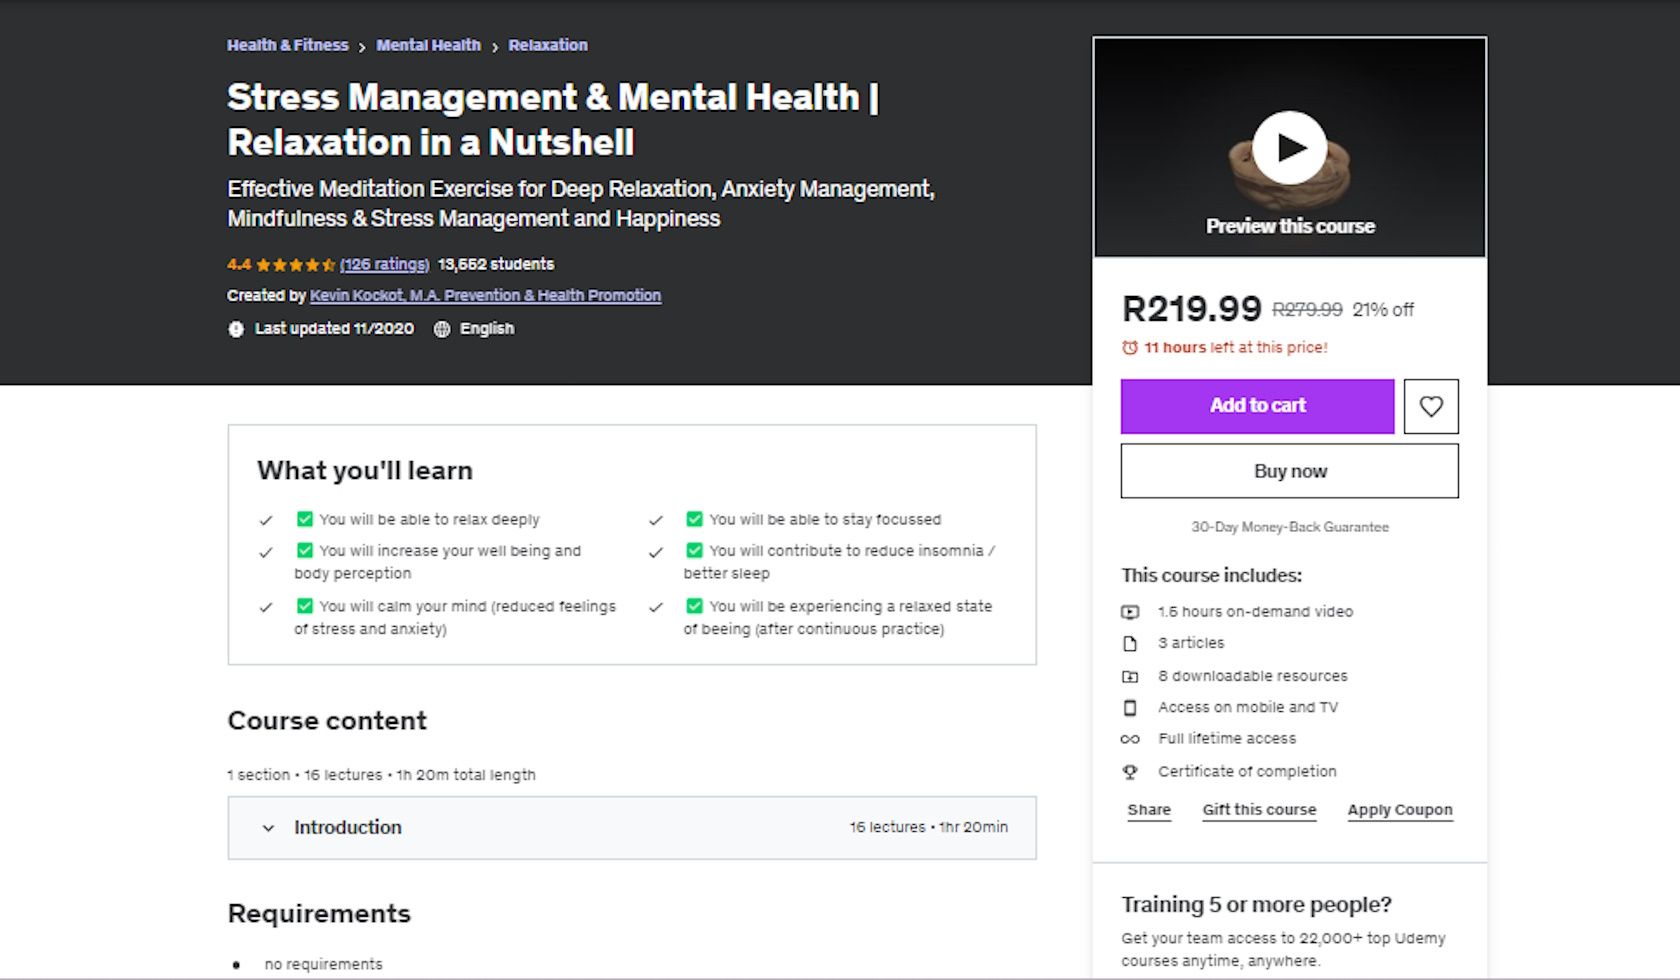Toggle the stay focussed learning checkbox
The image size is (1680, 980).
(694, 519)
